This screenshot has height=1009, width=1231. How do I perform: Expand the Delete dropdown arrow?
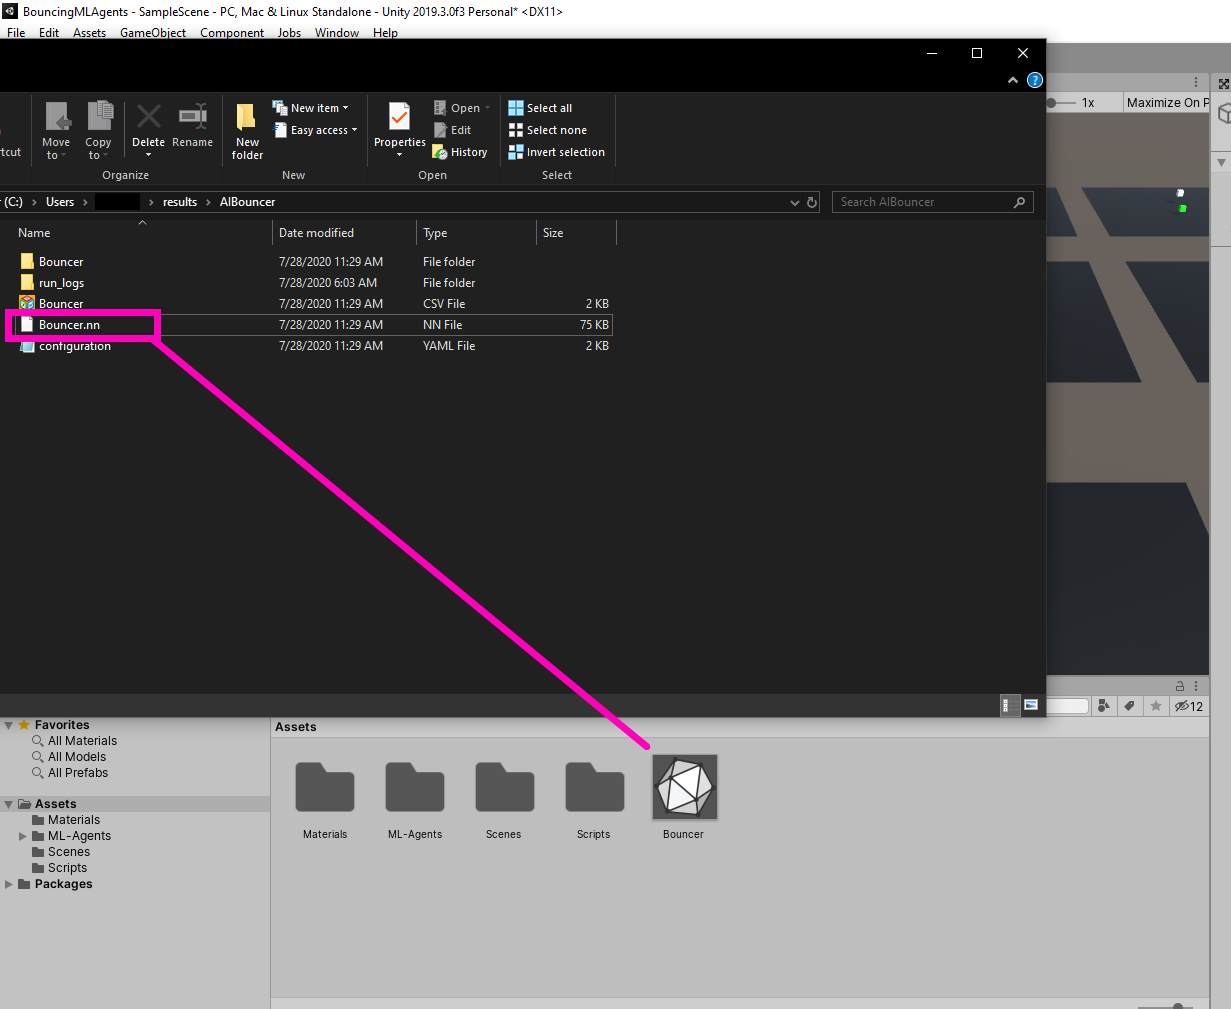(x=148, y=155)
